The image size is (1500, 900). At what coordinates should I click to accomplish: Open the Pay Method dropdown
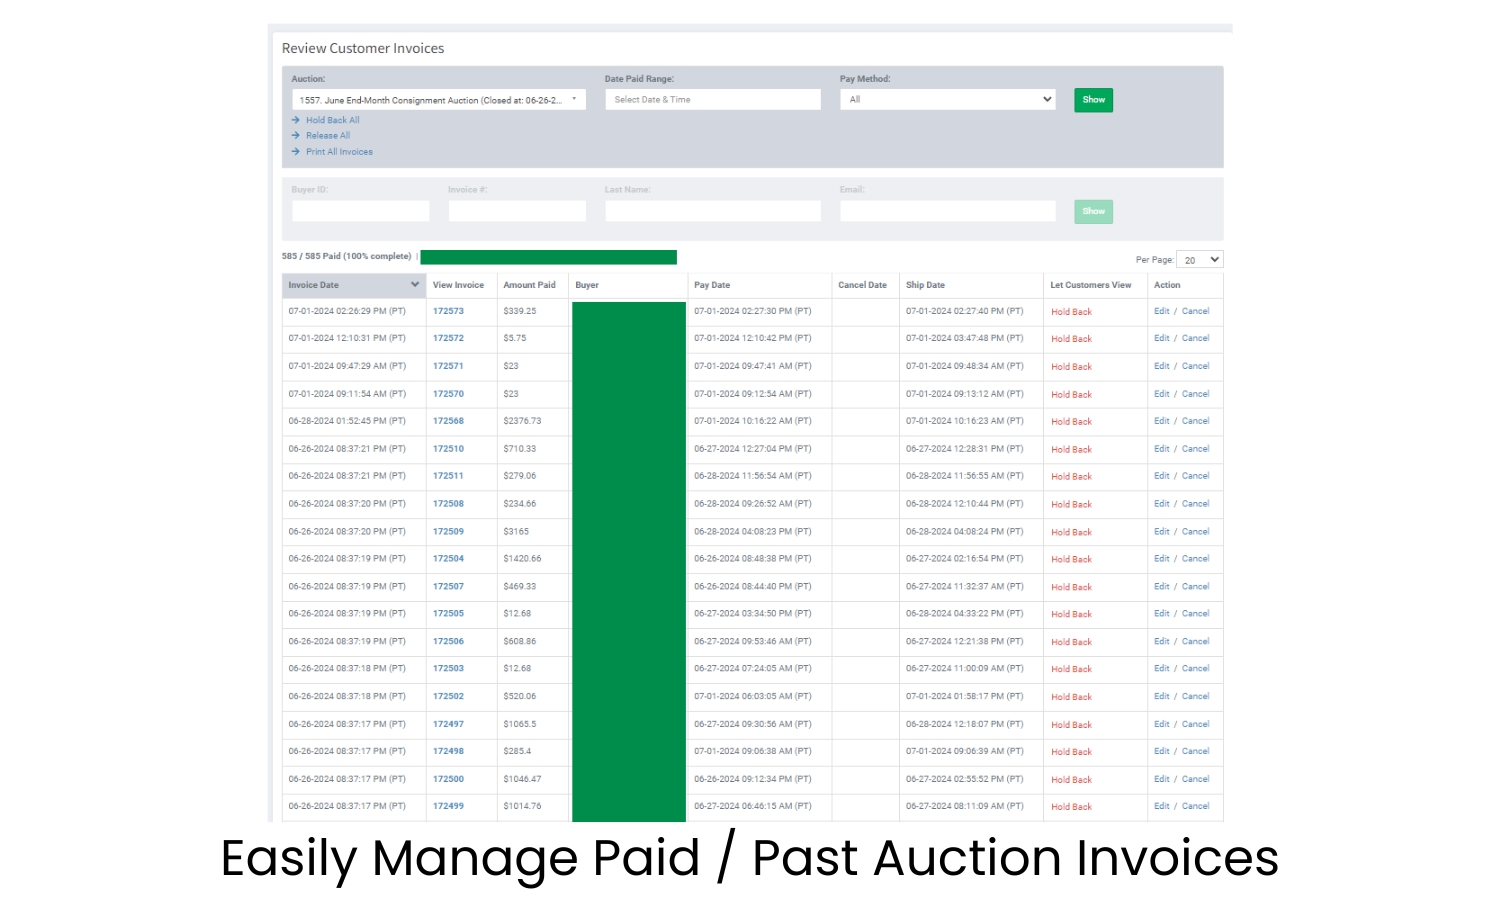[x=948, y=100]
